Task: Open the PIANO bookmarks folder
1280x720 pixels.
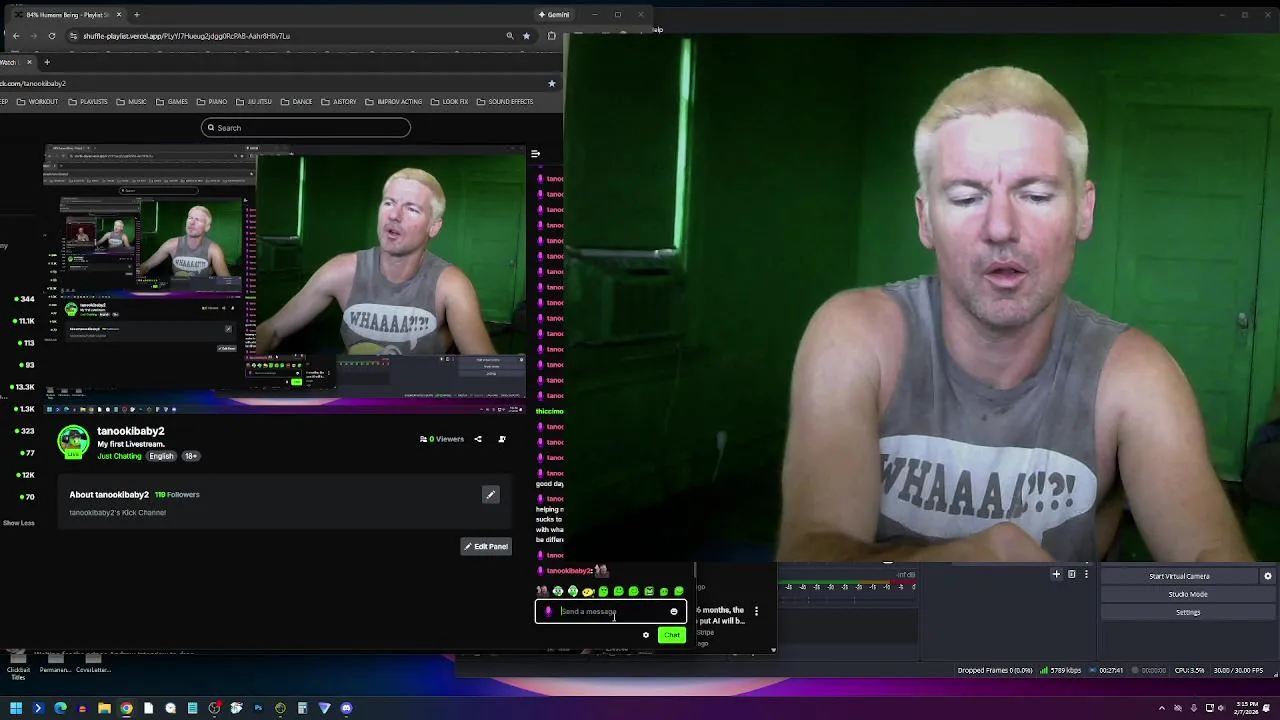Action: [x=212, y=101]
